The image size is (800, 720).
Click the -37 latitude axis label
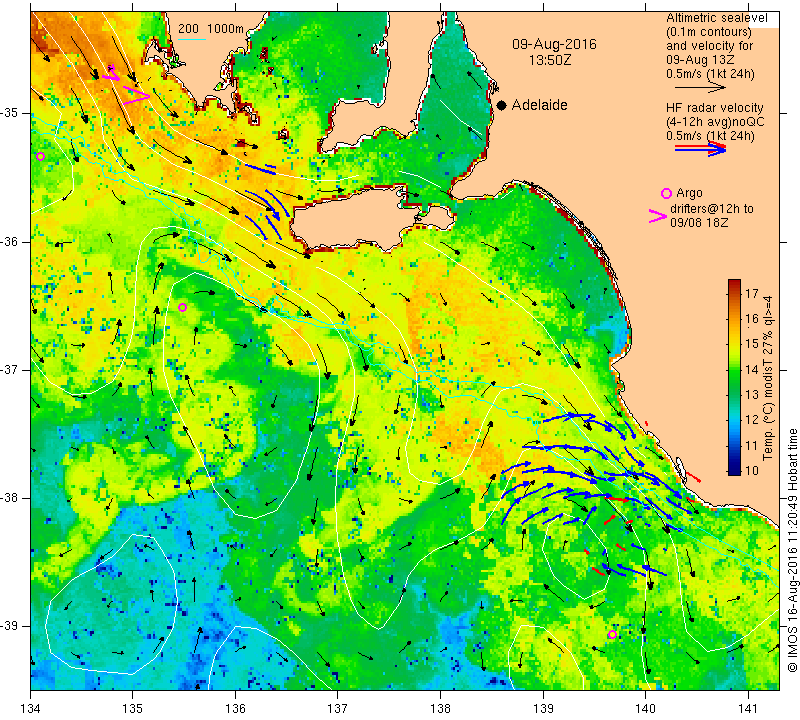11,369
